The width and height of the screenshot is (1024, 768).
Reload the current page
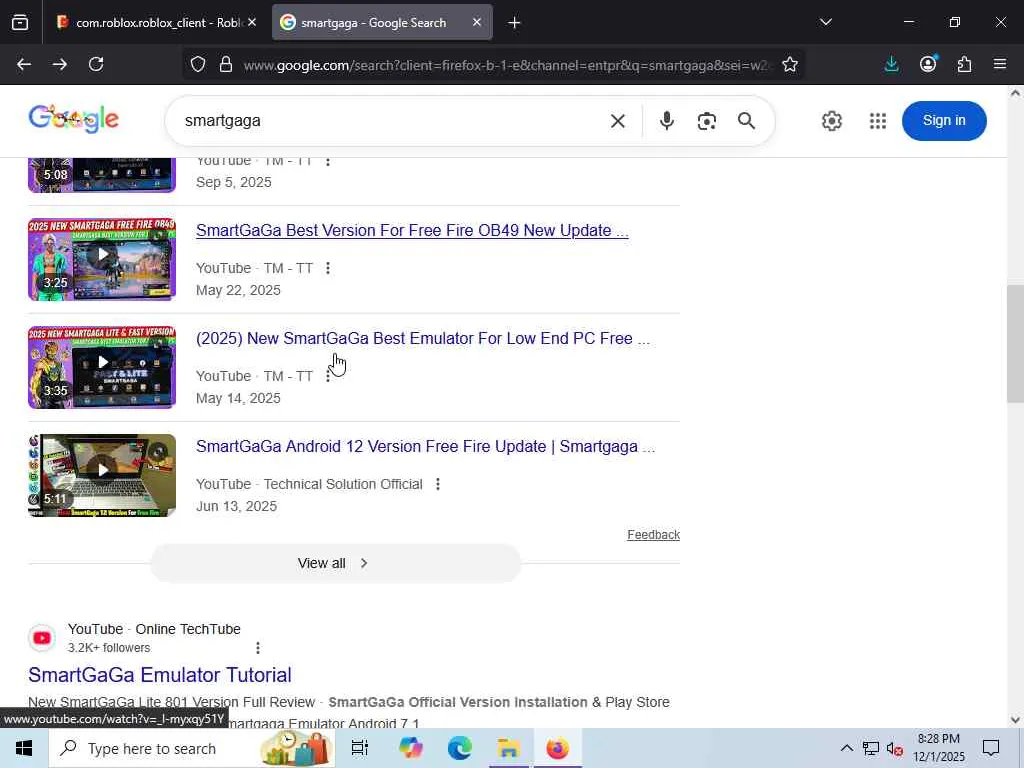pos(96,64)
